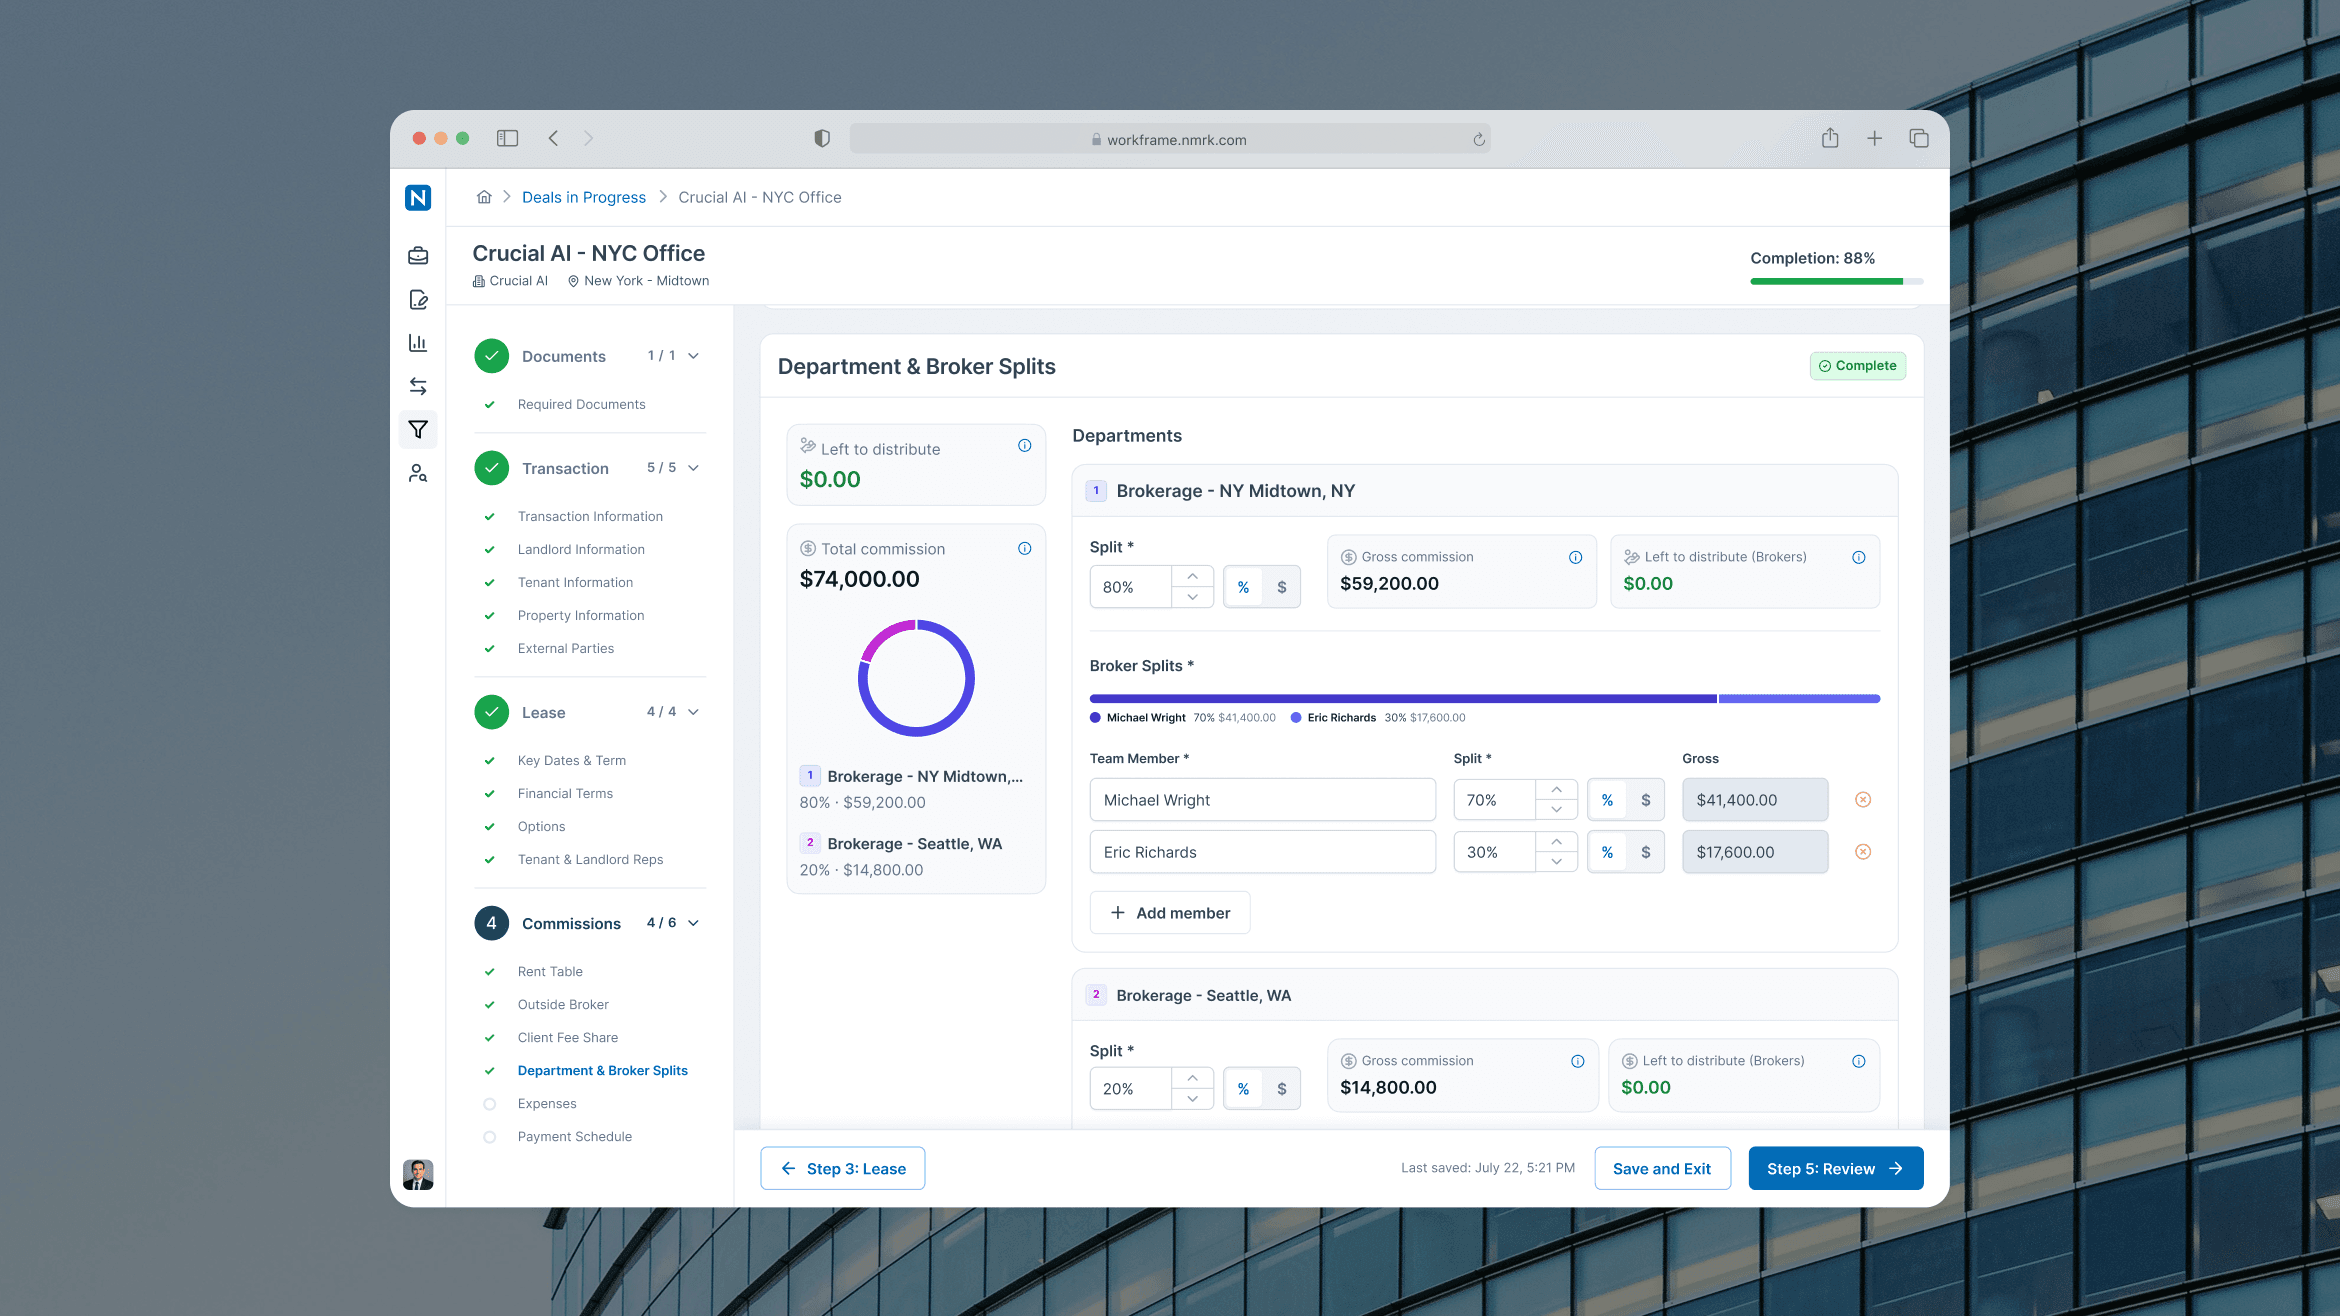Click info icon on Left to distribute card

(1025, 446)
